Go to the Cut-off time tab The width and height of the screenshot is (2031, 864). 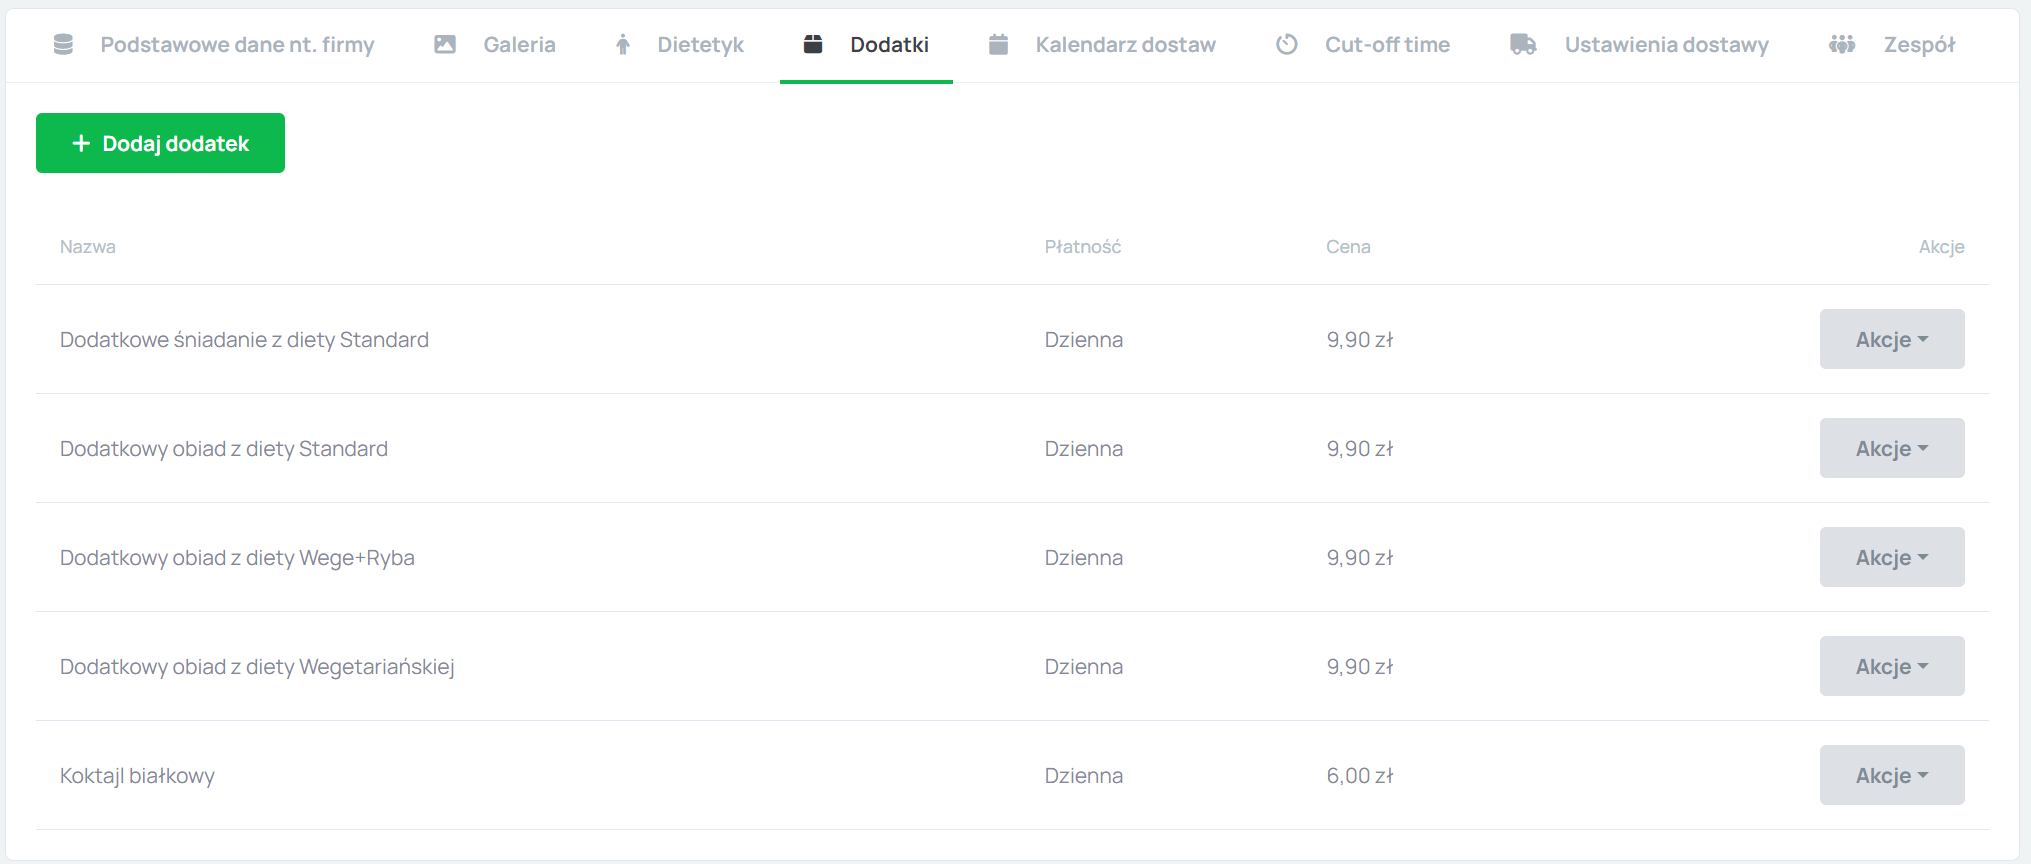[1387, 44]
